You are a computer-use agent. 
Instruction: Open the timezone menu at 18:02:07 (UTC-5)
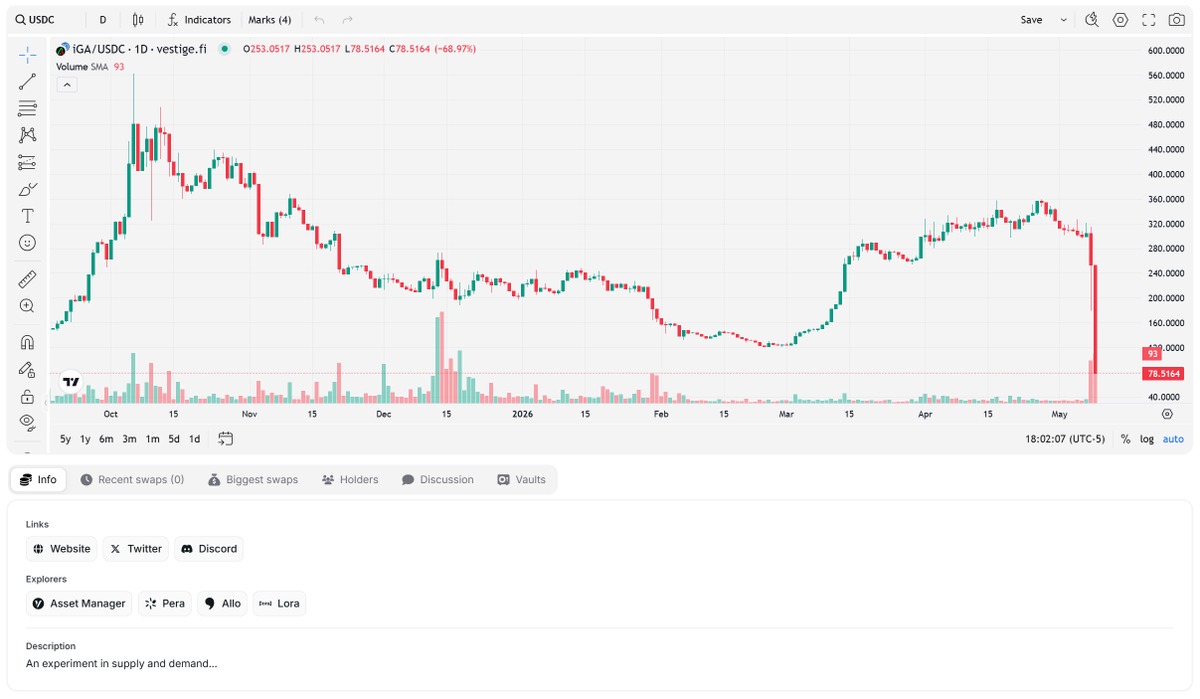tap(1065, 439)
